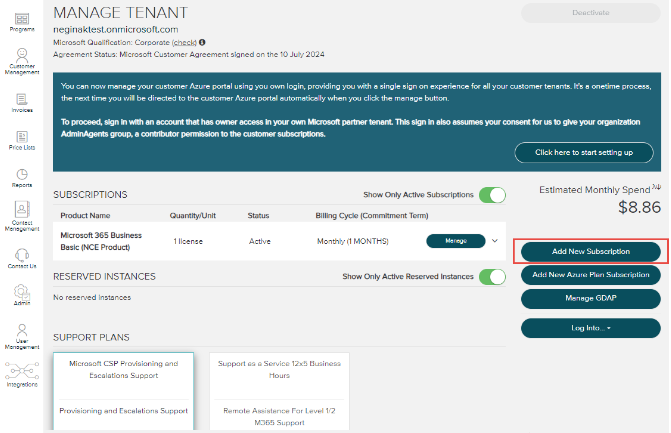The image size is (671, 433).
Task: Open the Admin gear icon
Action: point(21,292)
